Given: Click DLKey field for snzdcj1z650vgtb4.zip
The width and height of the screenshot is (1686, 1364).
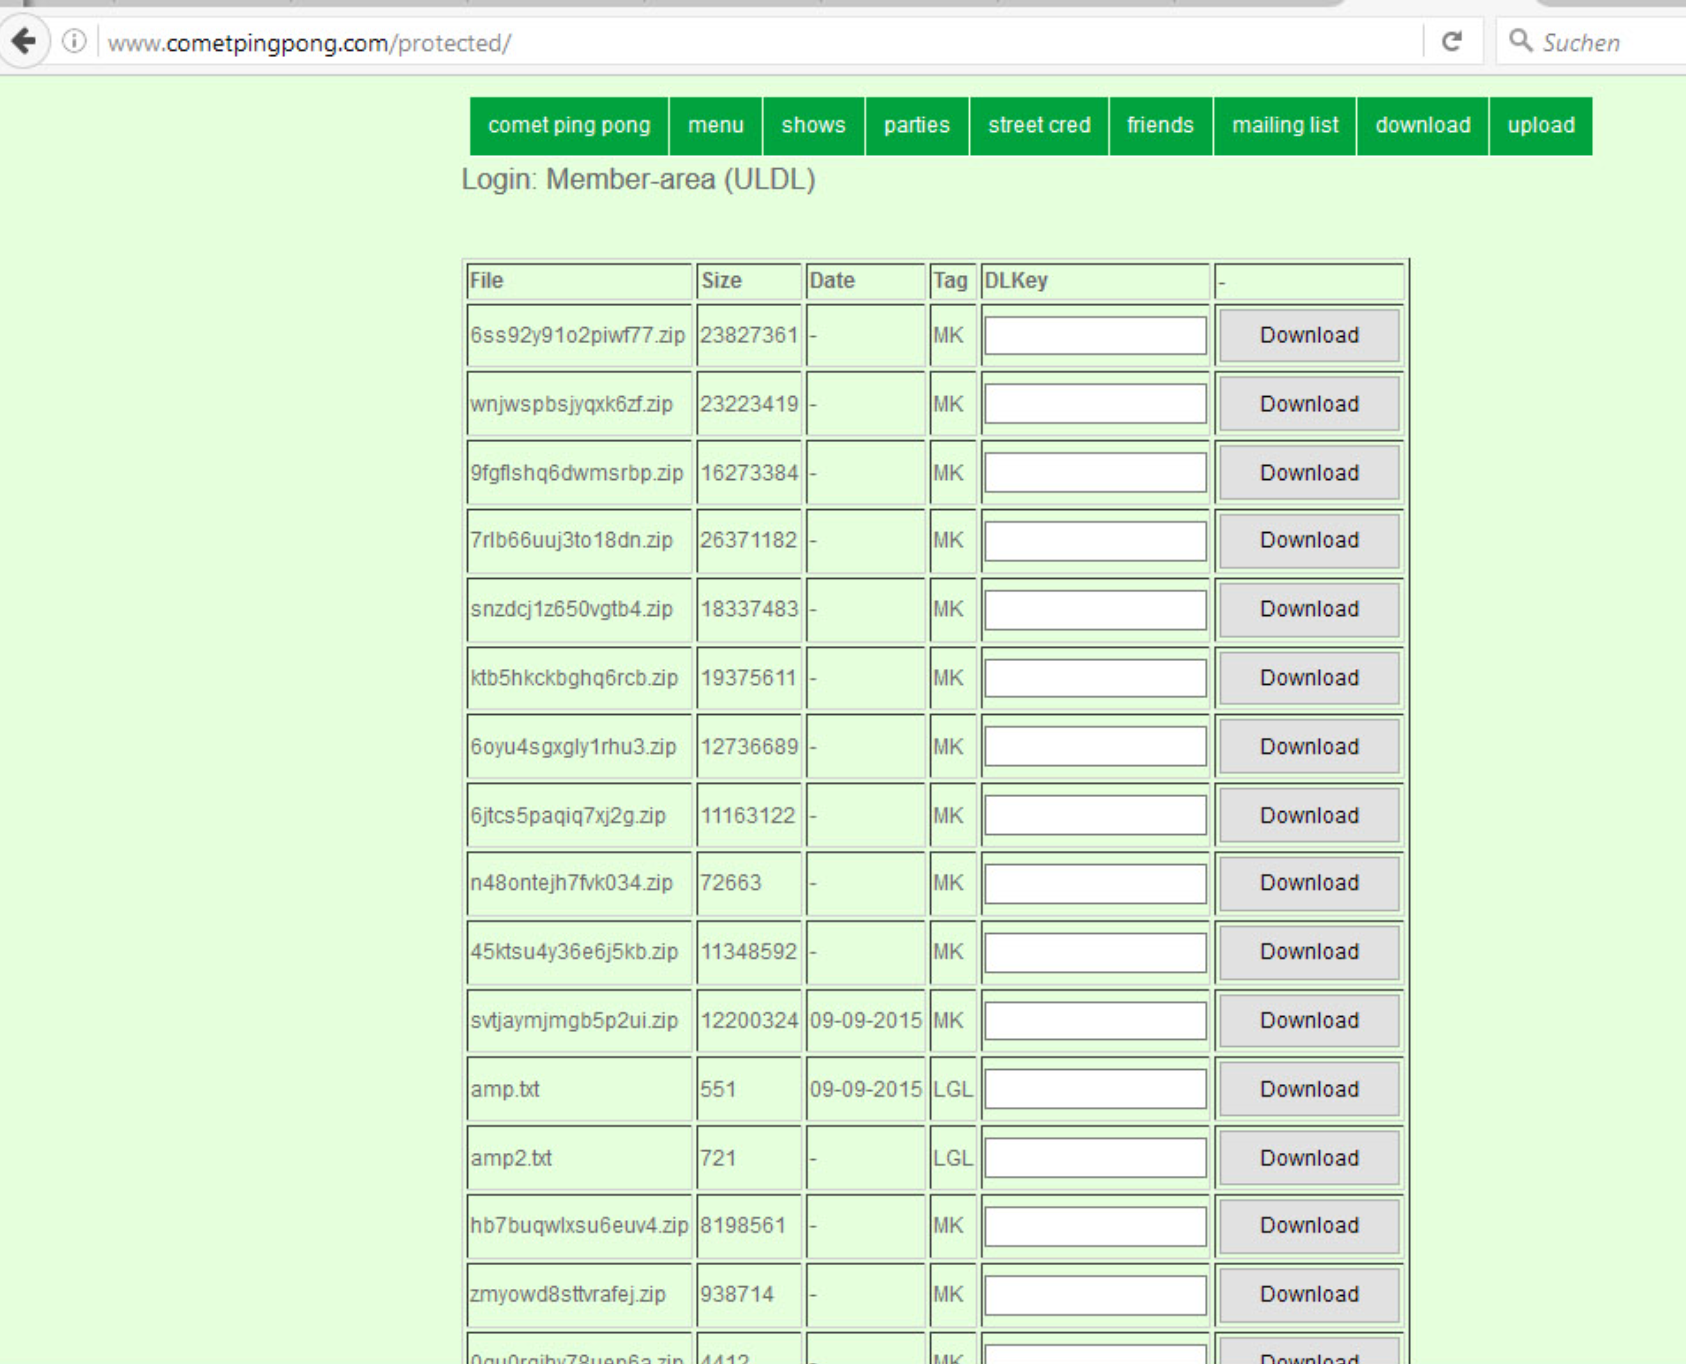Looking at the screenshot, I should pos(1095,609).
